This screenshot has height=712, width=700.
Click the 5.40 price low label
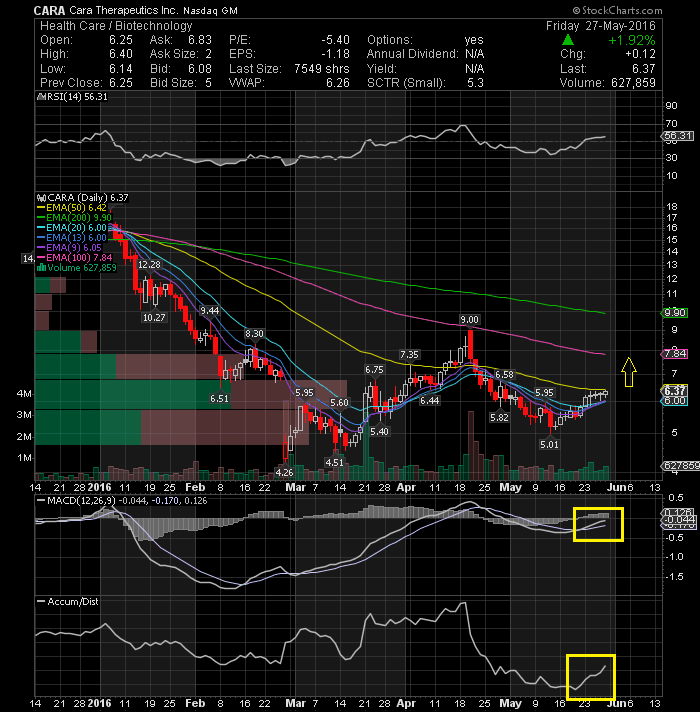379,431
